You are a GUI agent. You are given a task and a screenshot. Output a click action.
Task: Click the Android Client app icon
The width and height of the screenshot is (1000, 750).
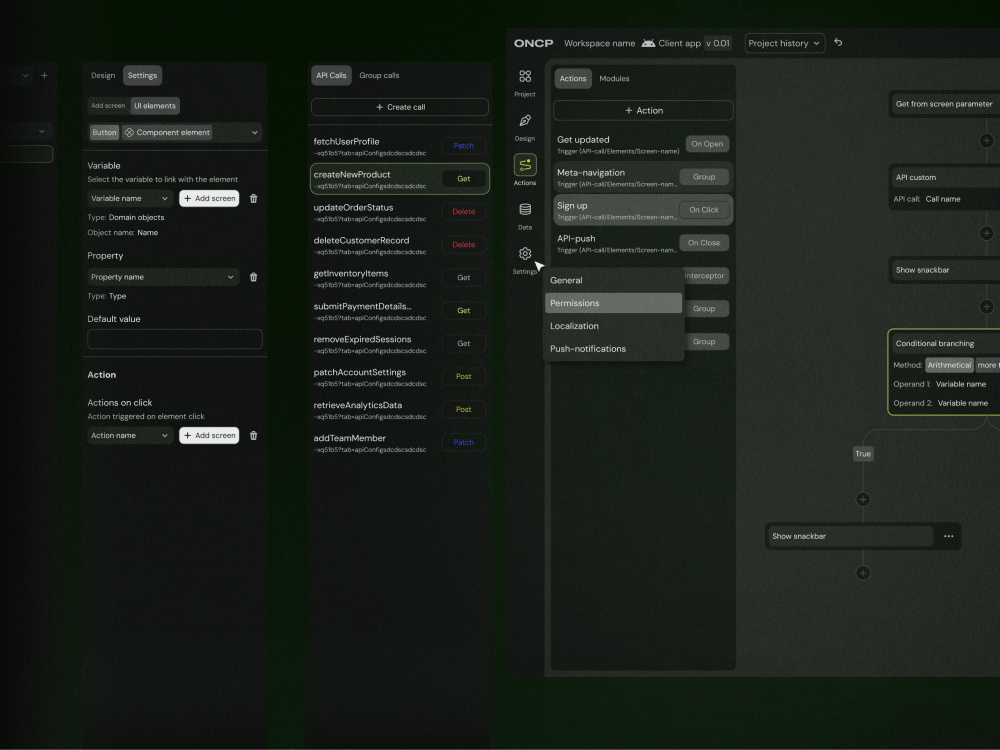point(648,43)
